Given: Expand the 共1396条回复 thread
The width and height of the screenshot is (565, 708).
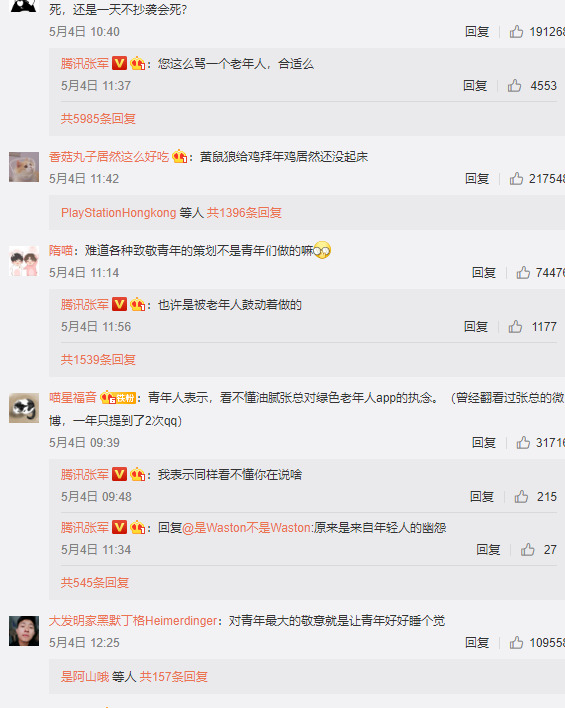Looking at the screenshot, I should pos(244,213).
